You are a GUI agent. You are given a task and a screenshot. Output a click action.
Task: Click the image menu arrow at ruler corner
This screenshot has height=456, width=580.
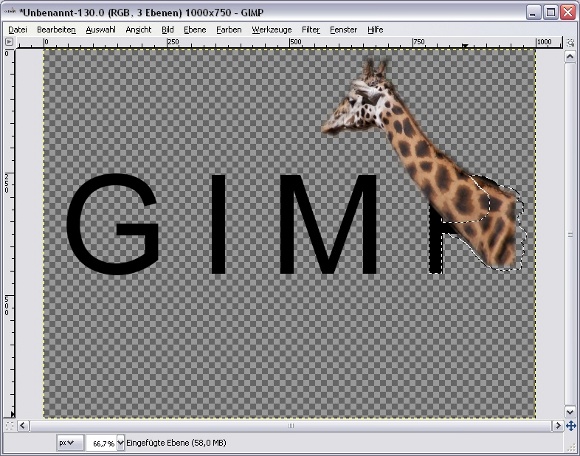[x=9, y=42]
